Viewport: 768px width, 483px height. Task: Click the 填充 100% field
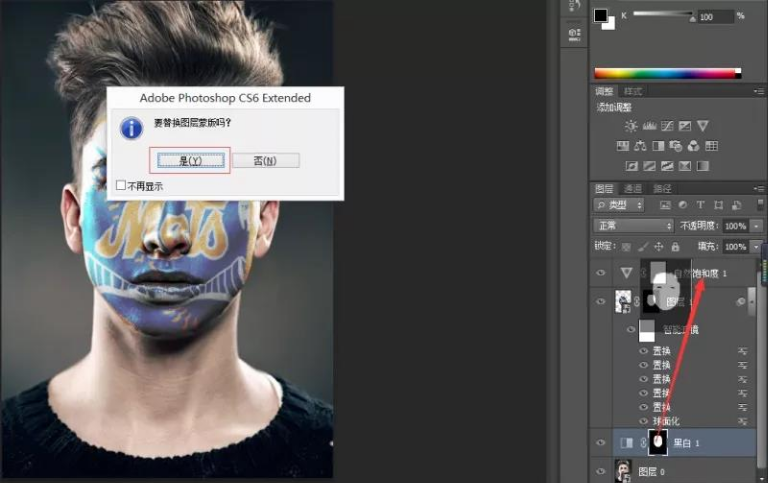click(736, 246)
